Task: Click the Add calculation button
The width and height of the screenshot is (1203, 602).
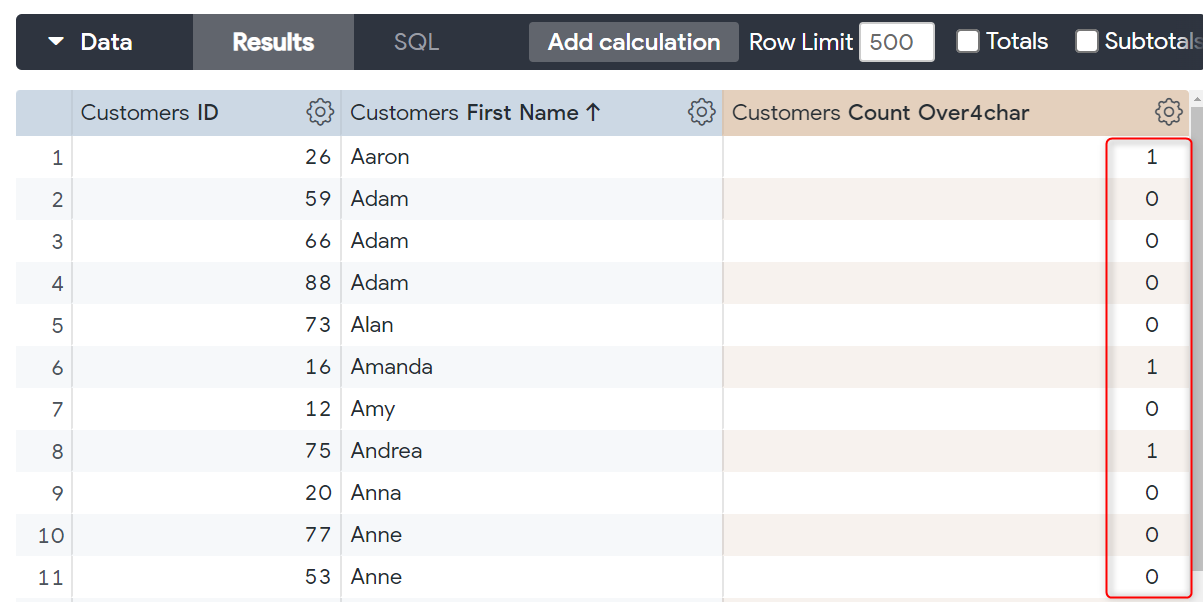Action: 633,41
